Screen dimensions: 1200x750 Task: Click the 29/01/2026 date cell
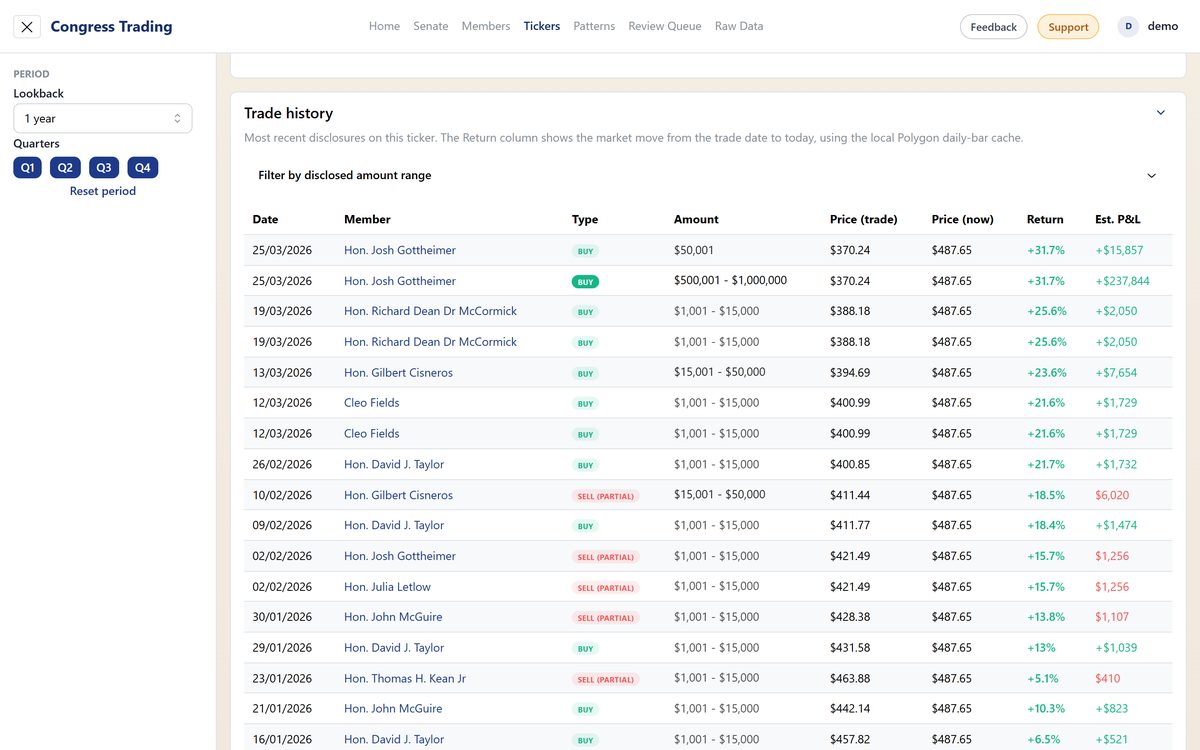tap(282, 647)
